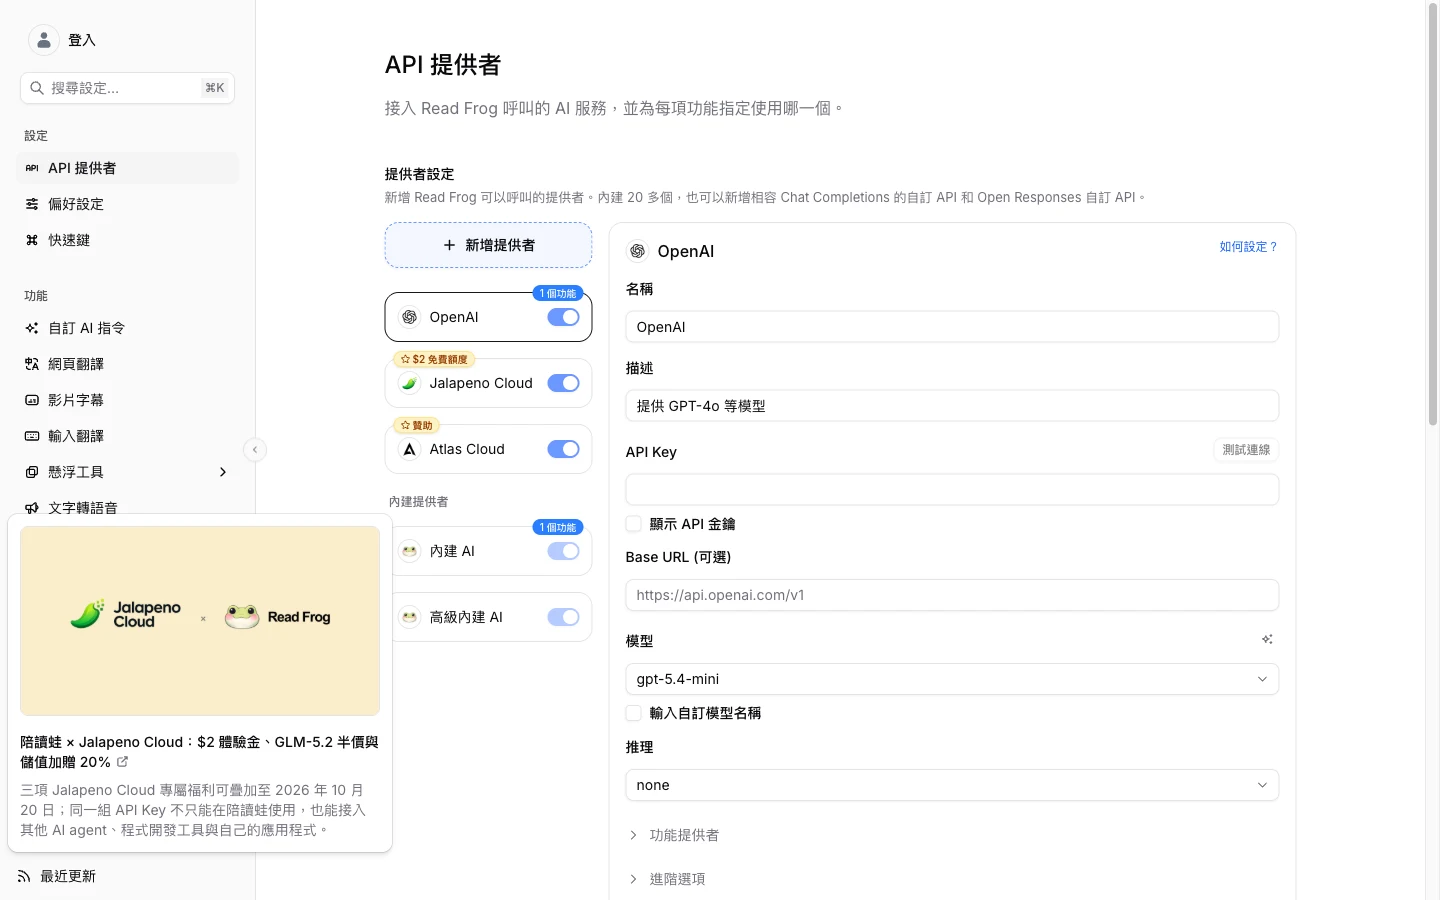The height and width of the screenshot is (900, 1440).
Task: Click the search magnifier icon
Action: (x=37, y=88)
